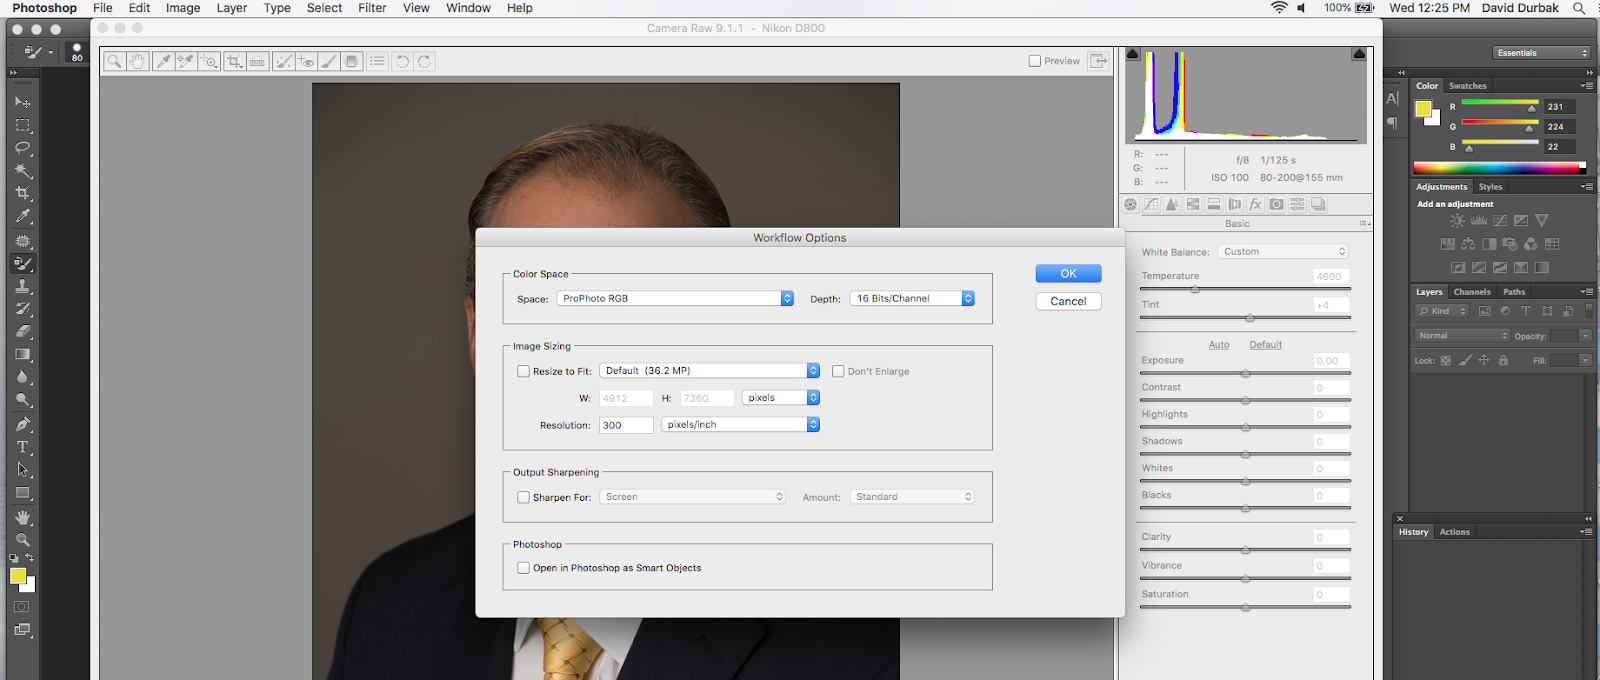Switch to the Swatches tab
This screenshot has height=680, width=1600.
point(1467,86)
